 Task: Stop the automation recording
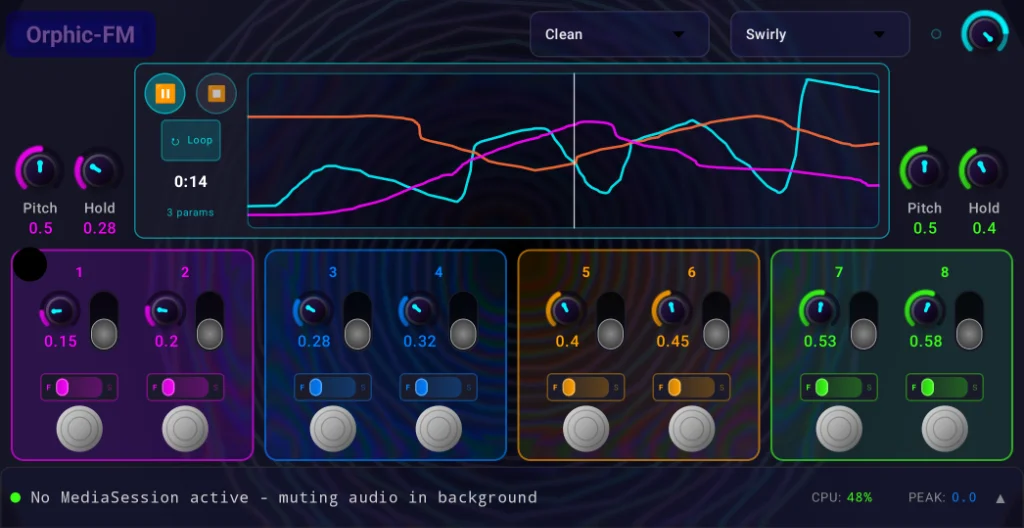[x=215, y=94]
